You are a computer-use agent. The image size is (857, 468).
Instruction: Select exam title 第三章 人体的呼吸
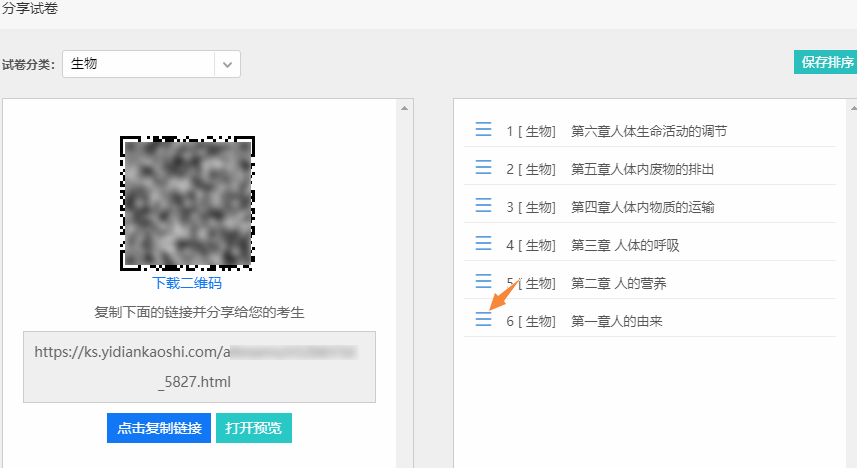point(625,245)
